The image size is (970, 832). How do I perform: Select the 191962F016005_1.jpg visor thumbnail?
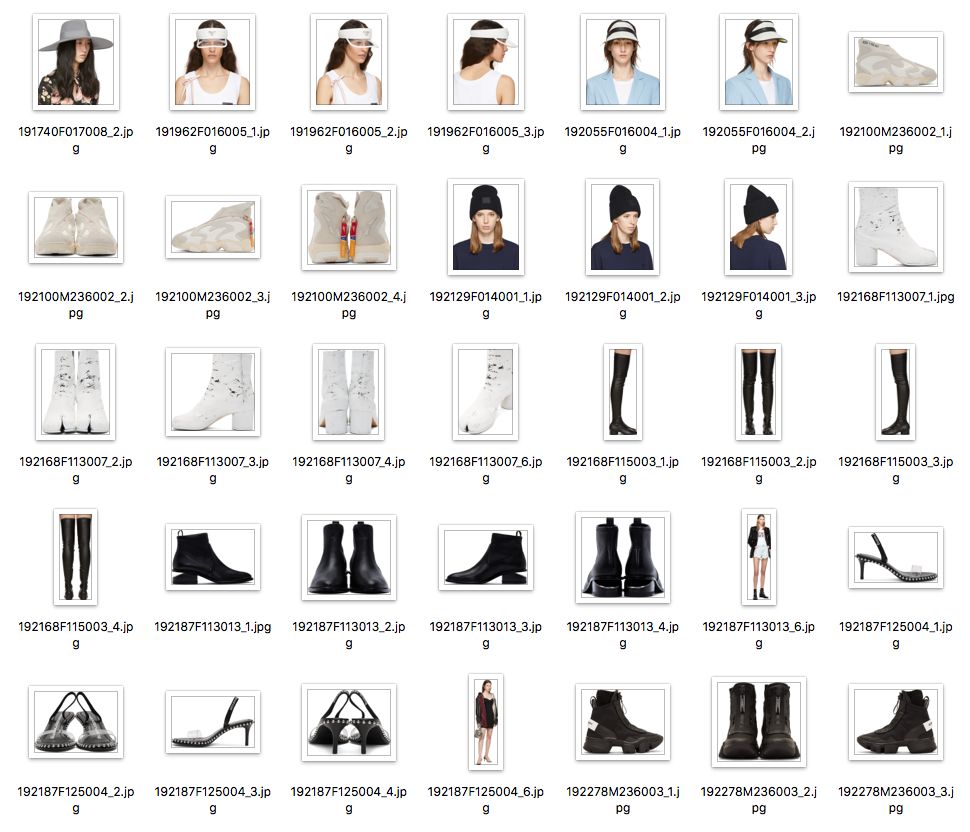coord(212,62)
